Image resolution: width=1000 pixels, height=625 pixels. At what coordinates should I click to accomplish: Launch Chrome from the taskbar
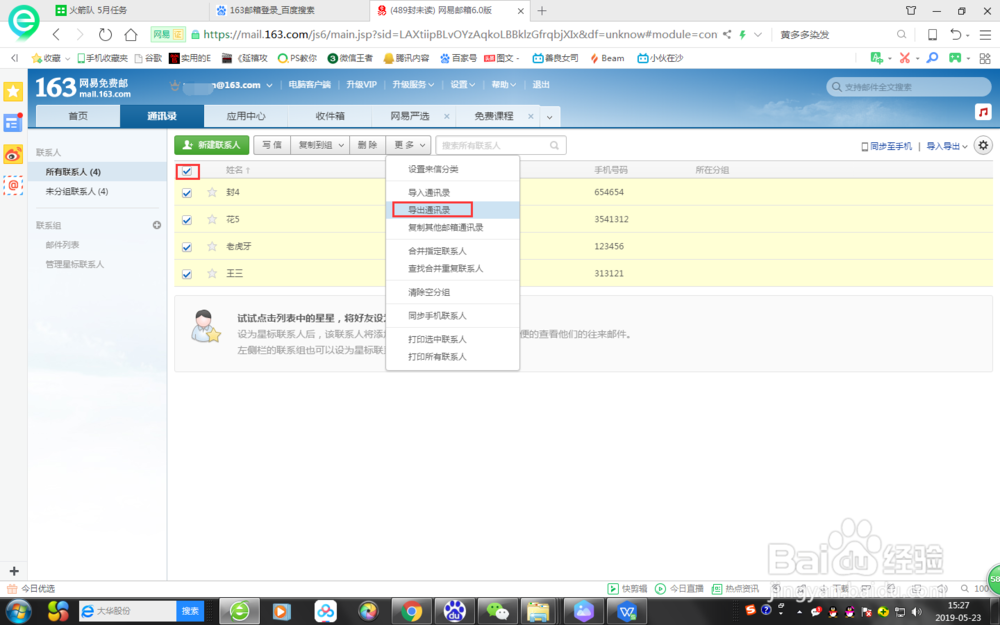411,611
